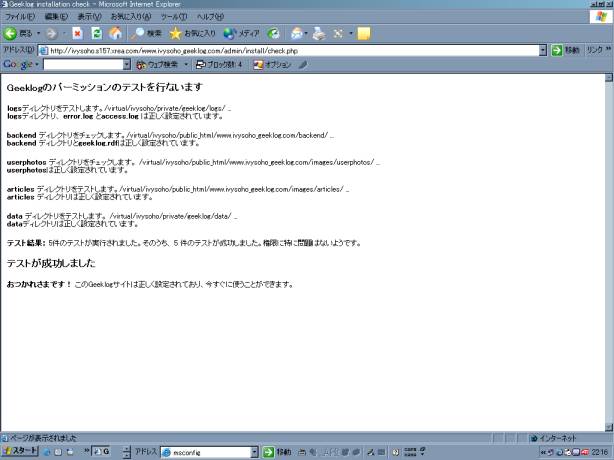Open the Start (スタート) menu

(20, 451)
